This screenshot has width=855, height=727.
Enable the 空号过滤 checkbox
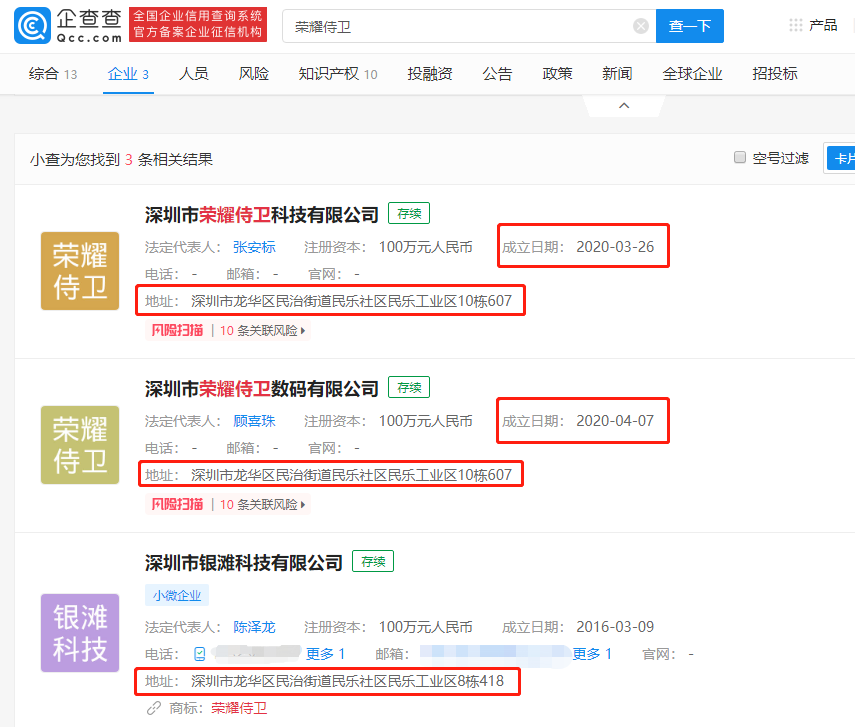click(x=739, y=157)
